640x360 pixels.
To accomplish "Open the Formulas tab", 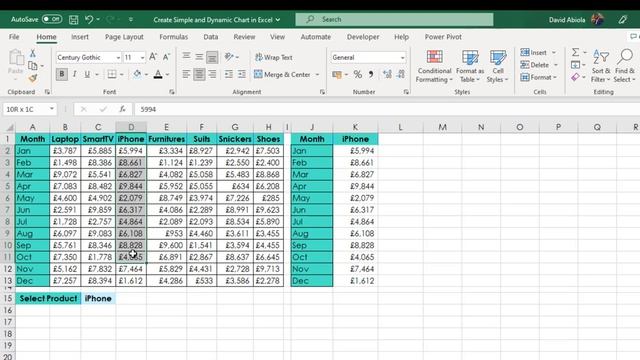I will [173, 37].
